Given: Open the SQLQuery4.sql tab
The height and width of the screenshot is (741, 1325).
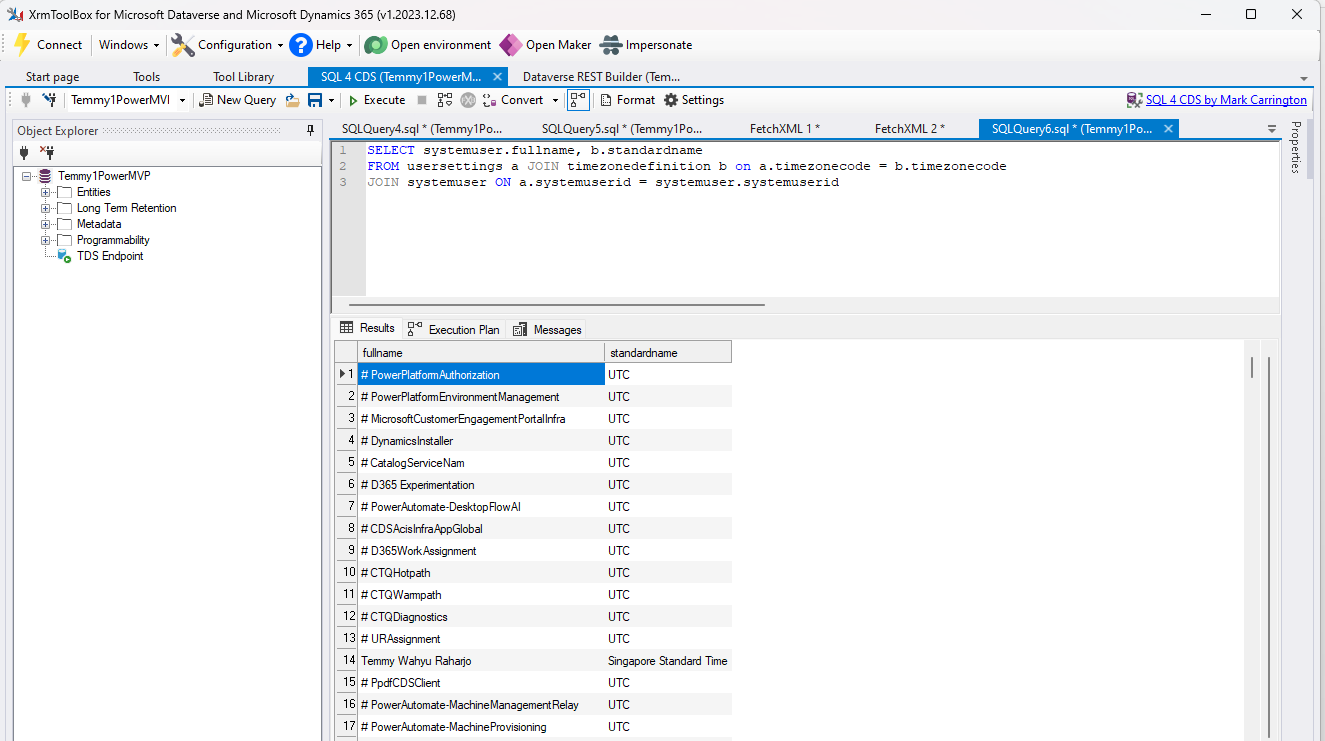Looking at the screenshot, I should [422, 129].
